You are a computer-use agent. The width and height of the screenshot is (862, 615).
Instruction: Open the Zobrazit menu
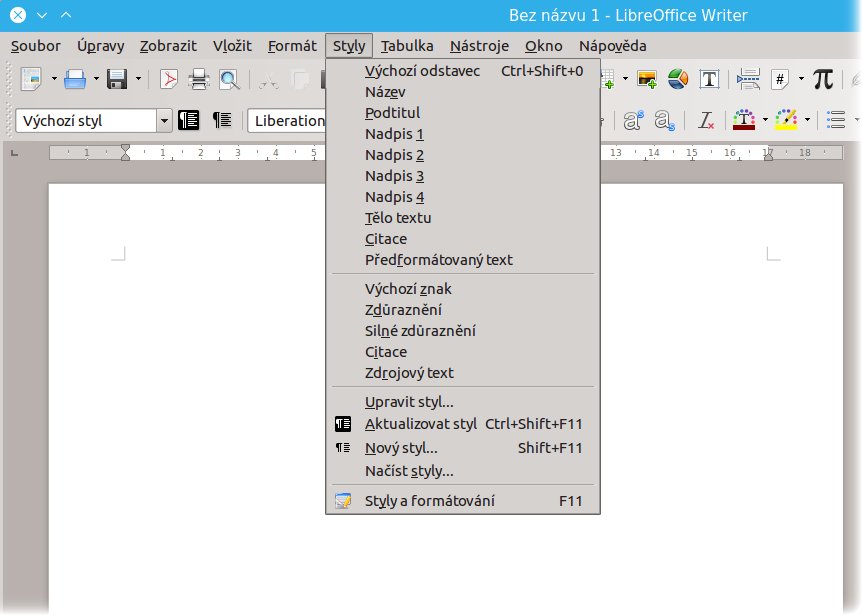tap(168, 46)
